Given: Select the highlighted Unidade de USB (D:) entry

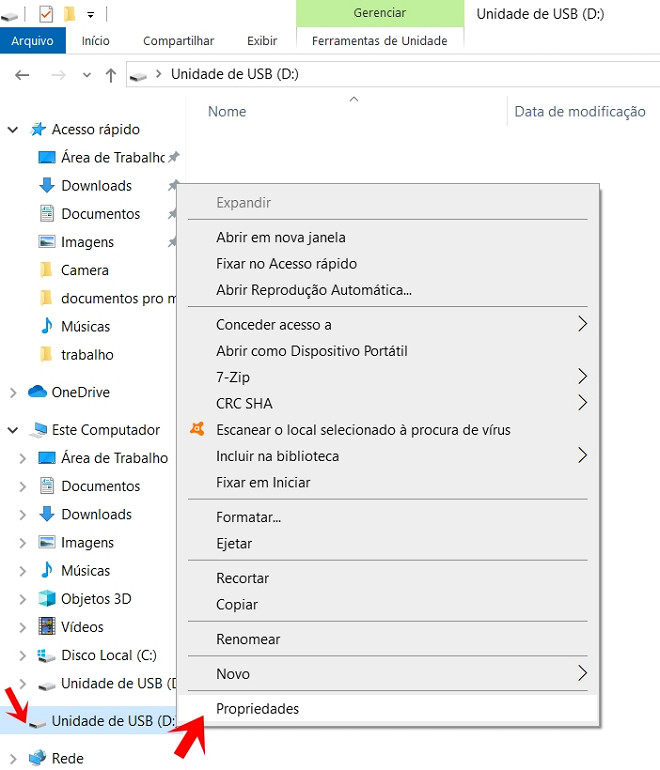Looking at the screenshot, I should click(x=88, y=720).
